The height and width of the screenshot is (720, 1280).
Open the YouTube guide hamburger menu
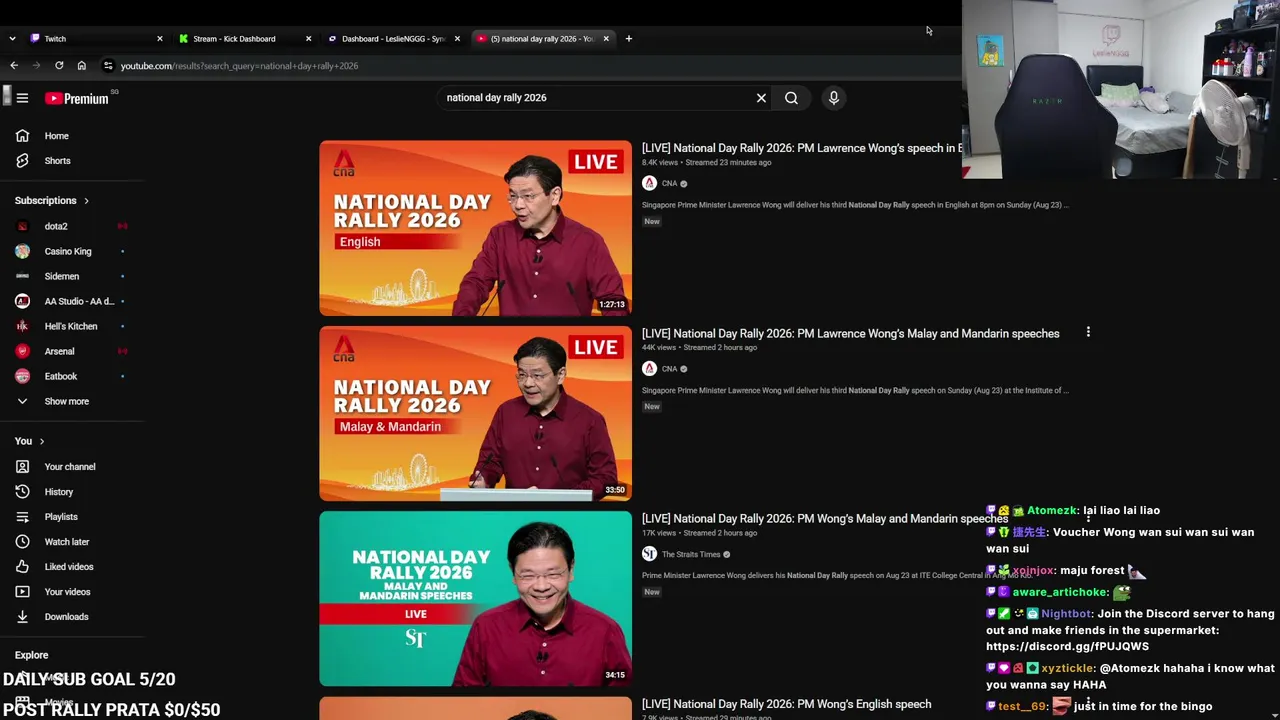(22, 98)
